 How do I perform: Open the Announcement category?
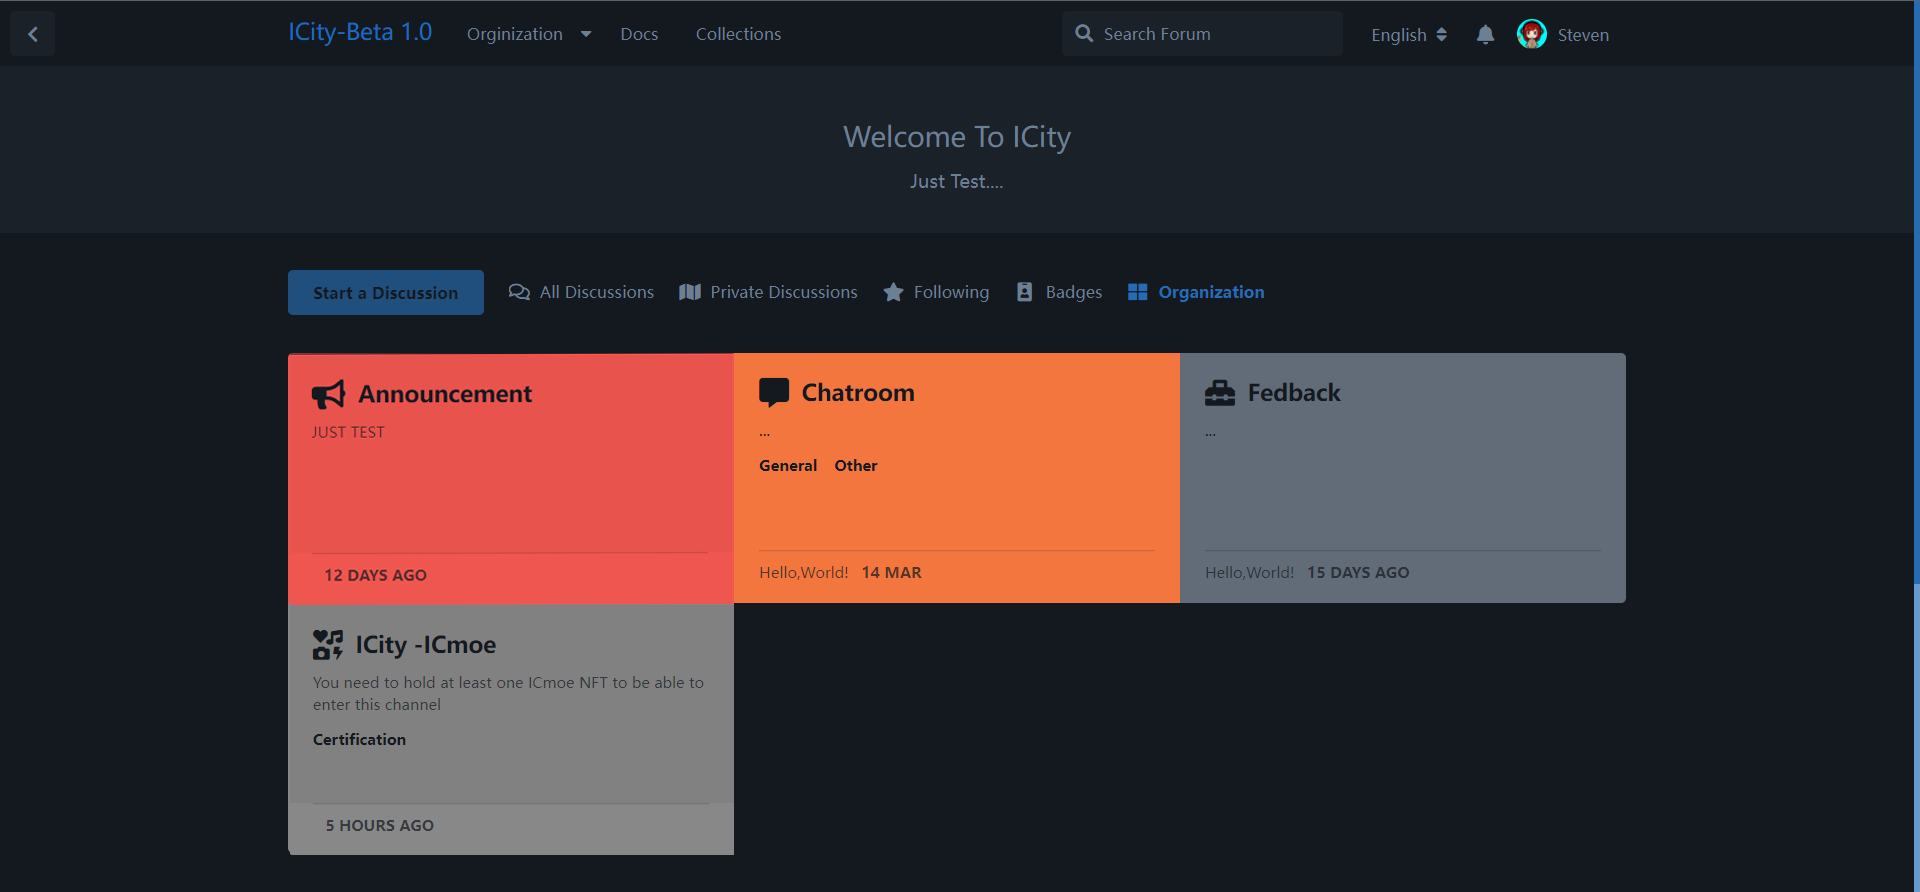click(445, 395)
